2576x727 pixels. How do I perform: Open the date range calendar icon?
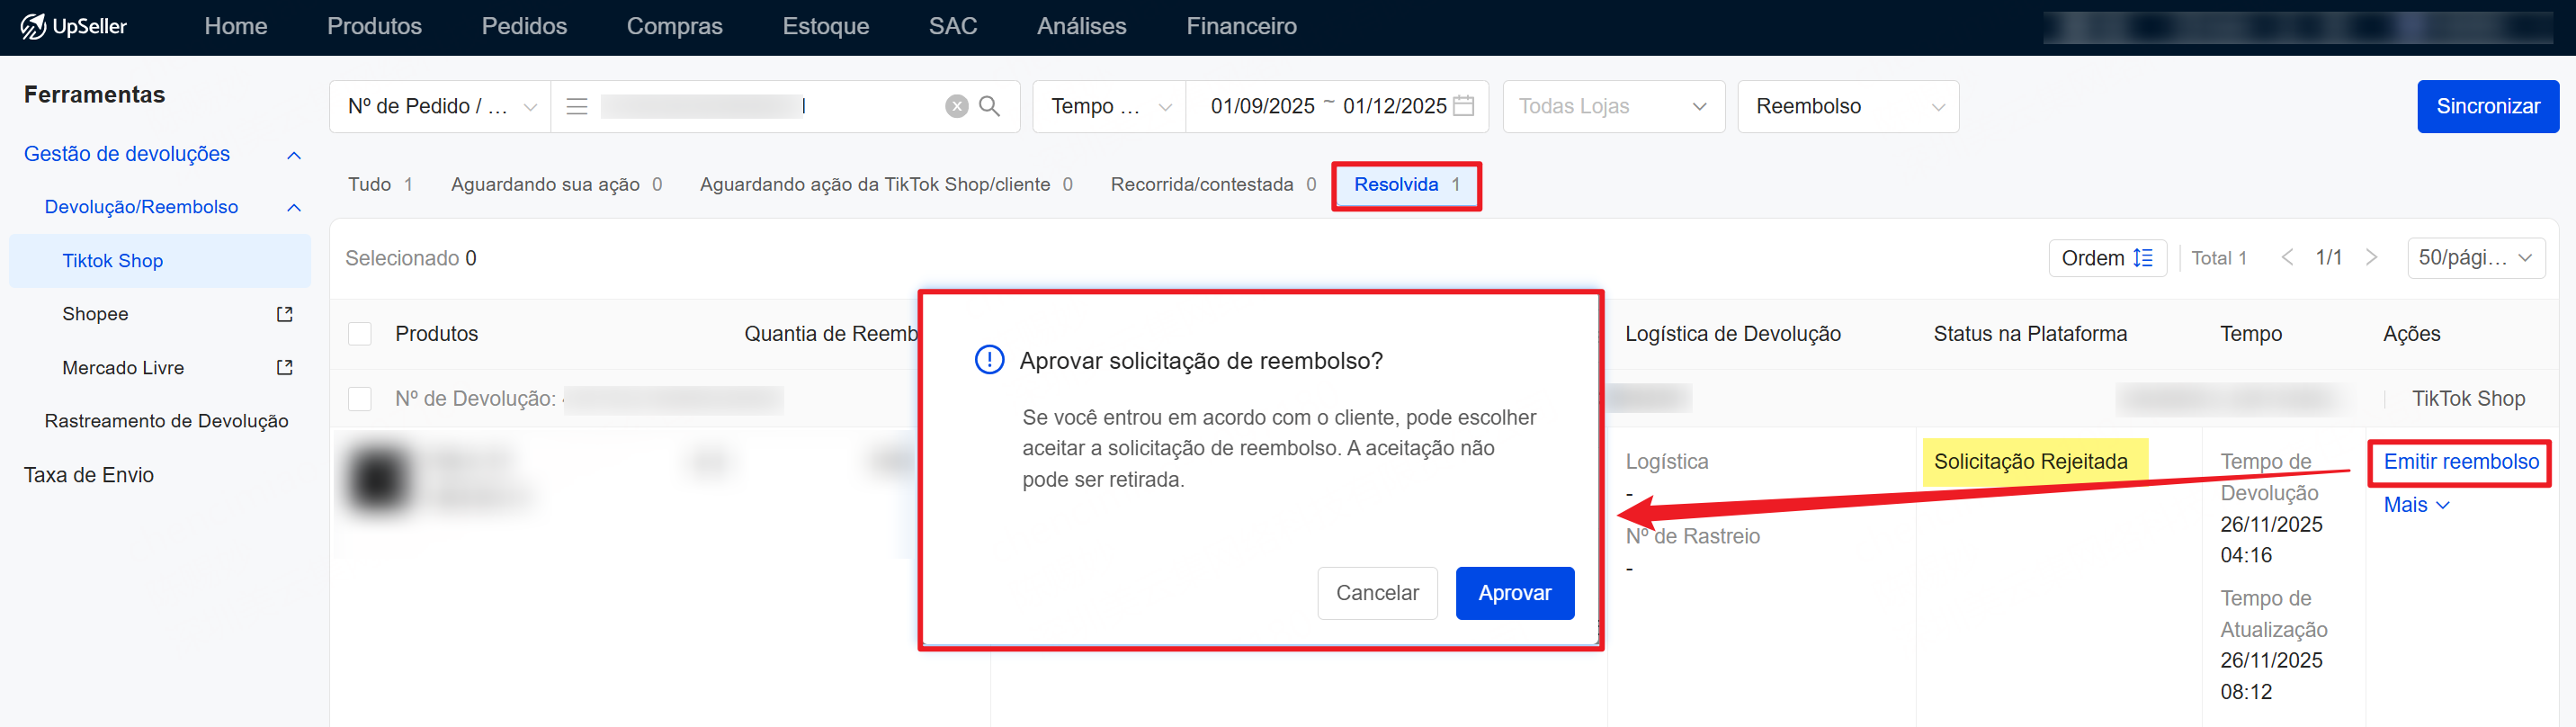(x=1463, y=106)
